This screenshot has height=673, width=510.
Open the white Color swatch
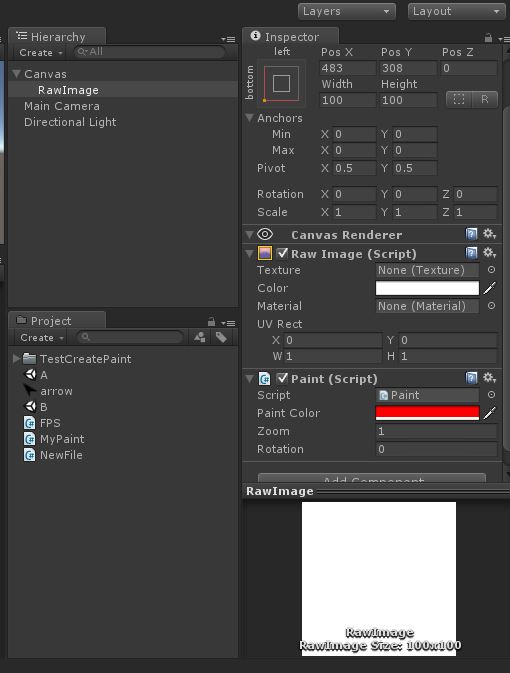pos(427,288)
